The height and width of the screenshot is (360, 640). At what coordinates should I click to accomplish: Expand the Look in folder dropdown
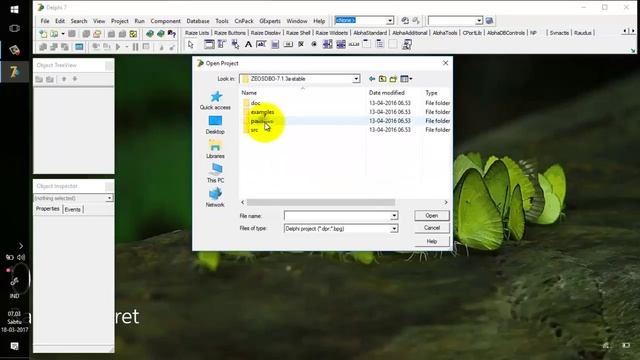pos(356,79)
